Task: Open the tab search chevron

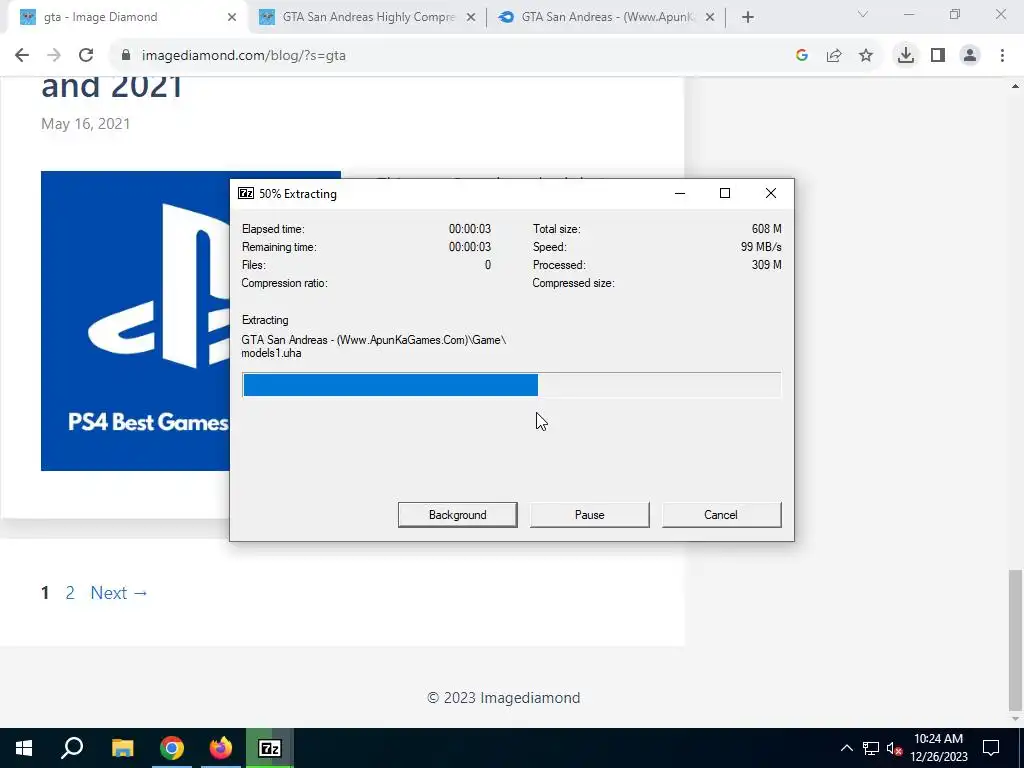Action: click(x=863, y=14)
